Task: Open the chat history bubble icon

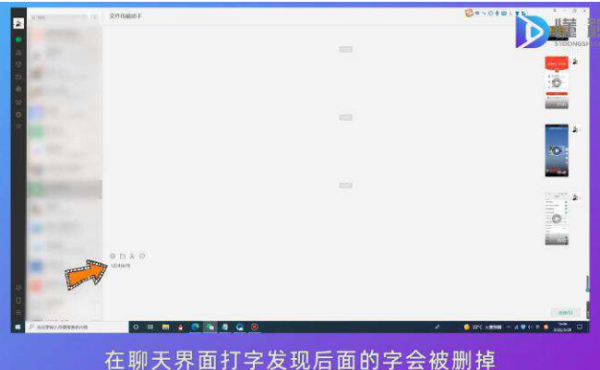Action: pyautogui.click(x=142, y=256)
